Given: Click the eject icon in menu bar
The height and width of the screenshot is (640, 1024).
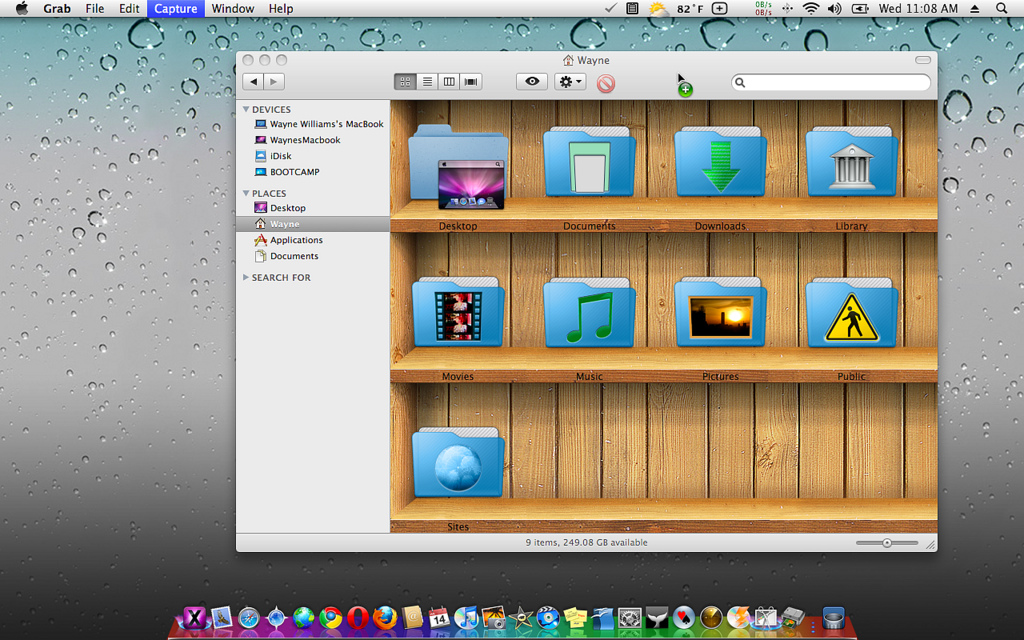Looking at the screenshot, I should coord(974,8).
